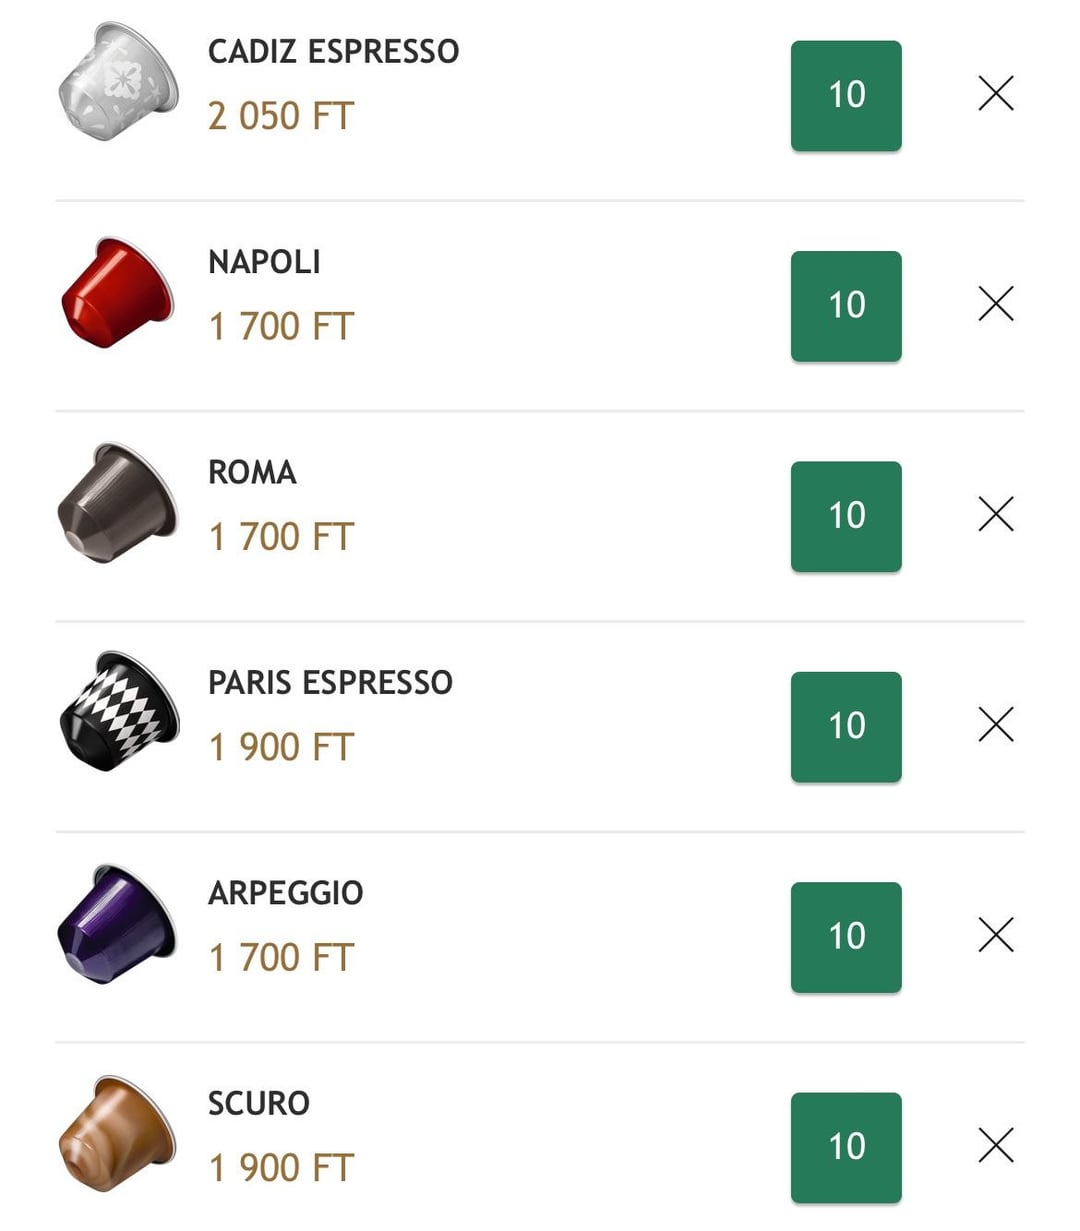The width and height of the screenshot is (1080, 1231).
Task: Open quantity selector for Cadiz Espresso
Action: (x=846, y=96)
